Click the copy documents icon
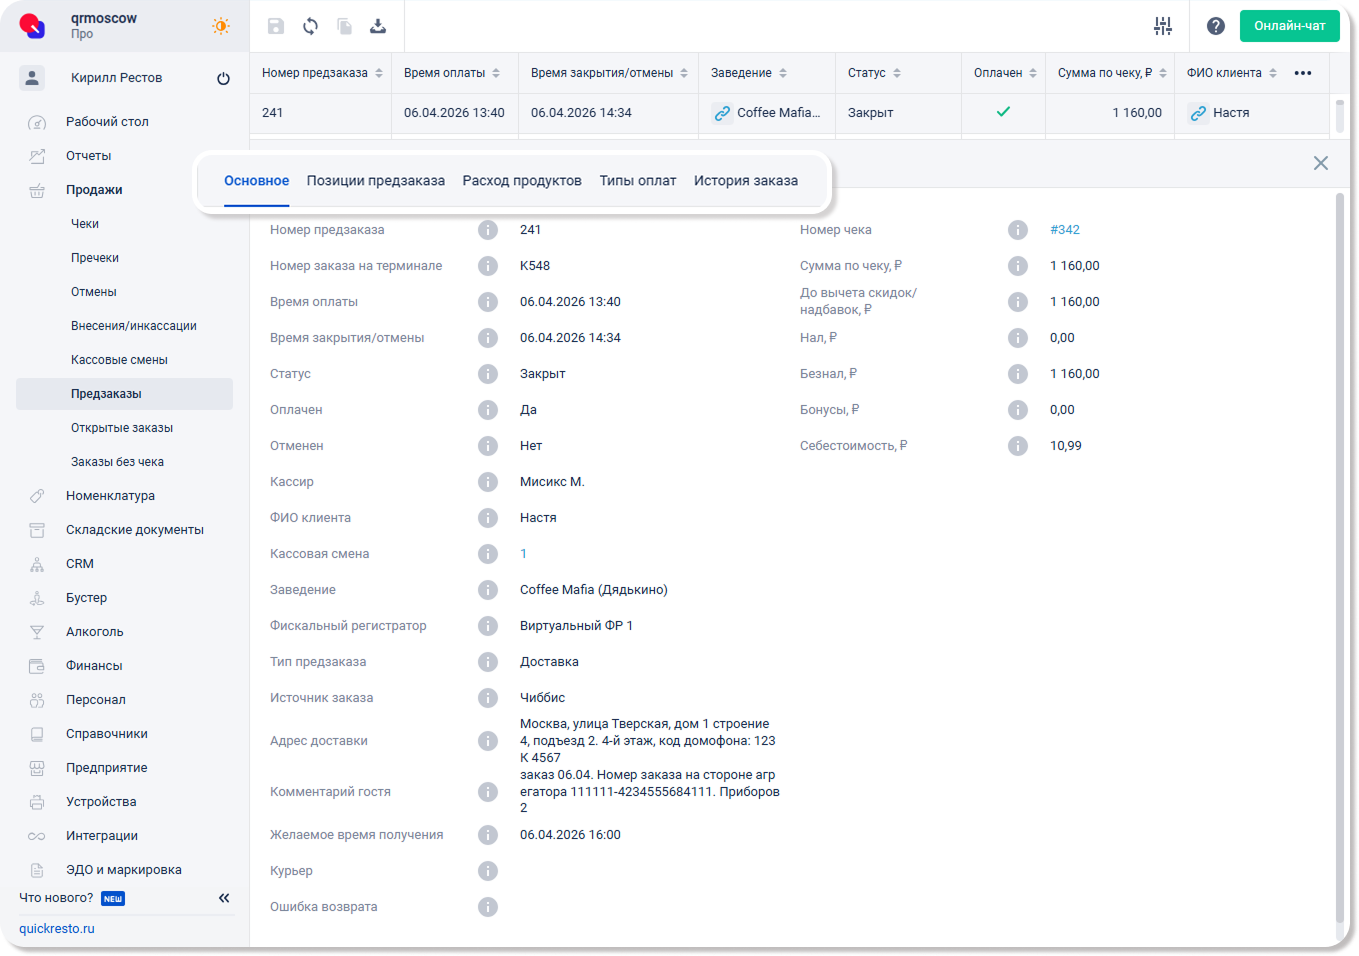The height and width of the screenshot is (956, 1359). pos(344,26)
